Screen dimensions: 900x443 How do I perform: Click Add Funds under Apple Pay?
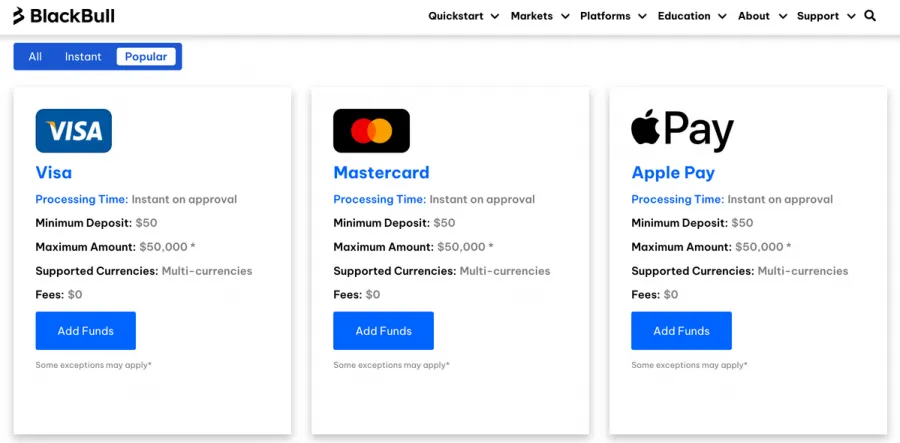(x=682, y=331)
